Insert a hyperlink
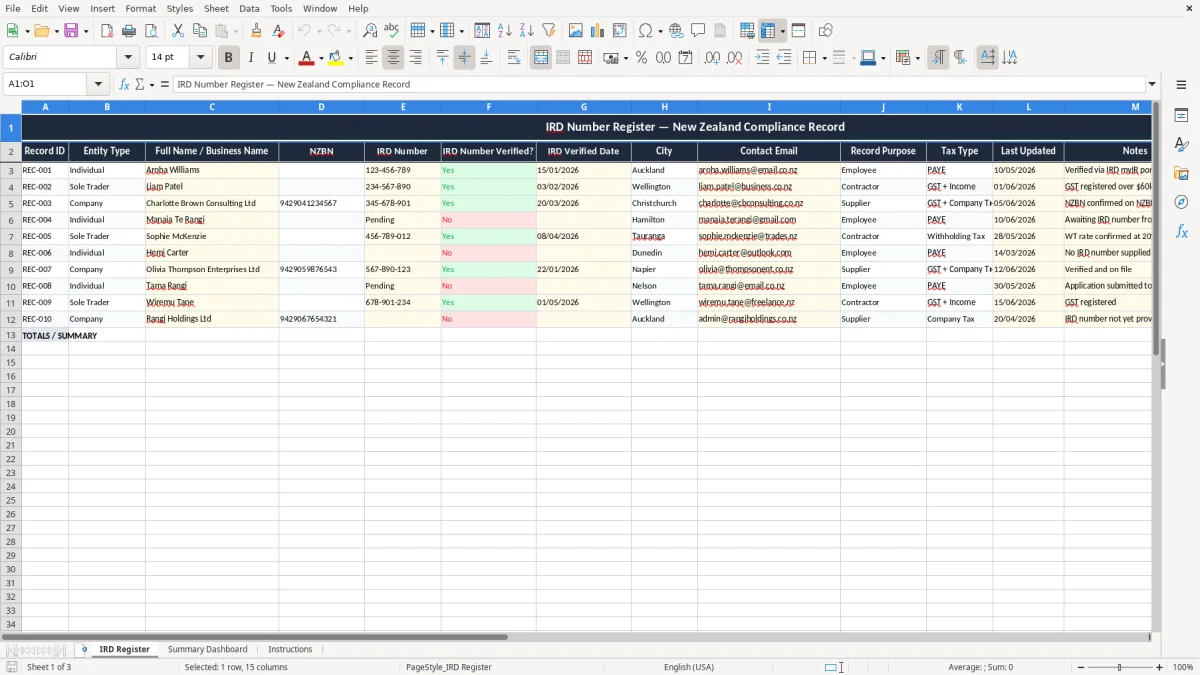1200x675 pixels. [x=676, y=31]
